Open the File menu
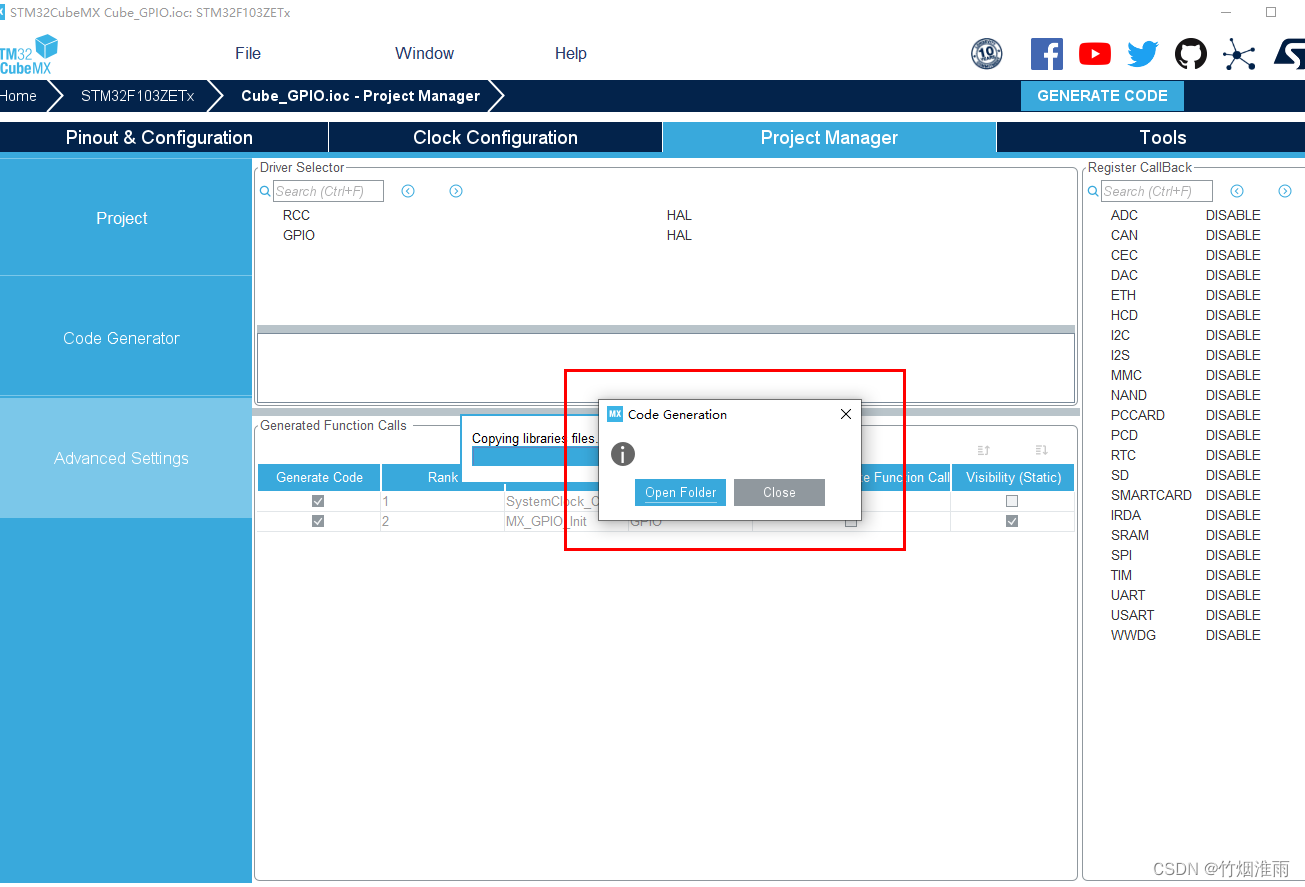The height and width of the screenshot is (887, 1305). (248, 54)
